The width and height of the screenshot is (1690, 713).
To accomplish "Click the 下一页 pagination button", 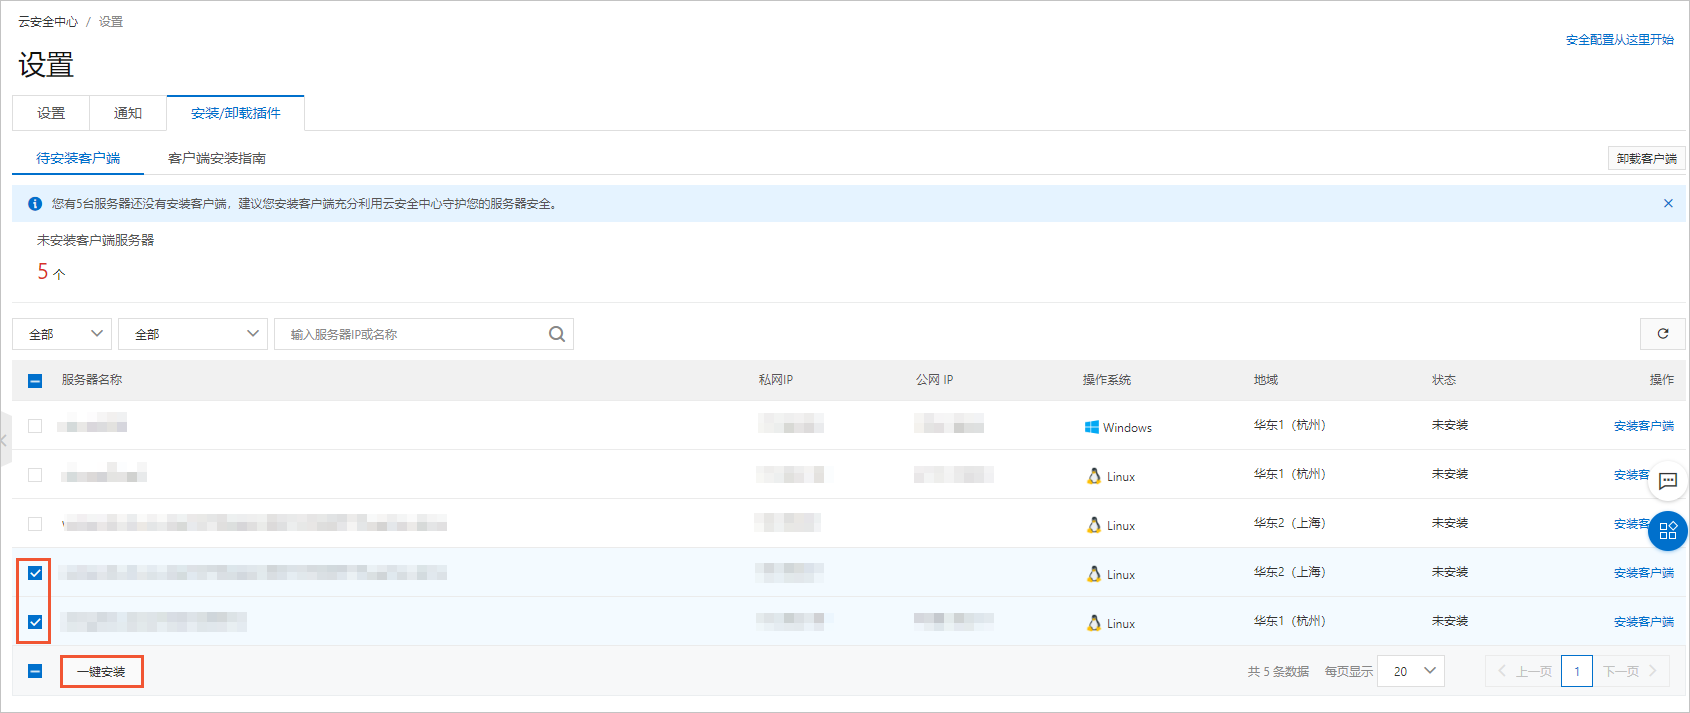I will [x=1631, y=671].
